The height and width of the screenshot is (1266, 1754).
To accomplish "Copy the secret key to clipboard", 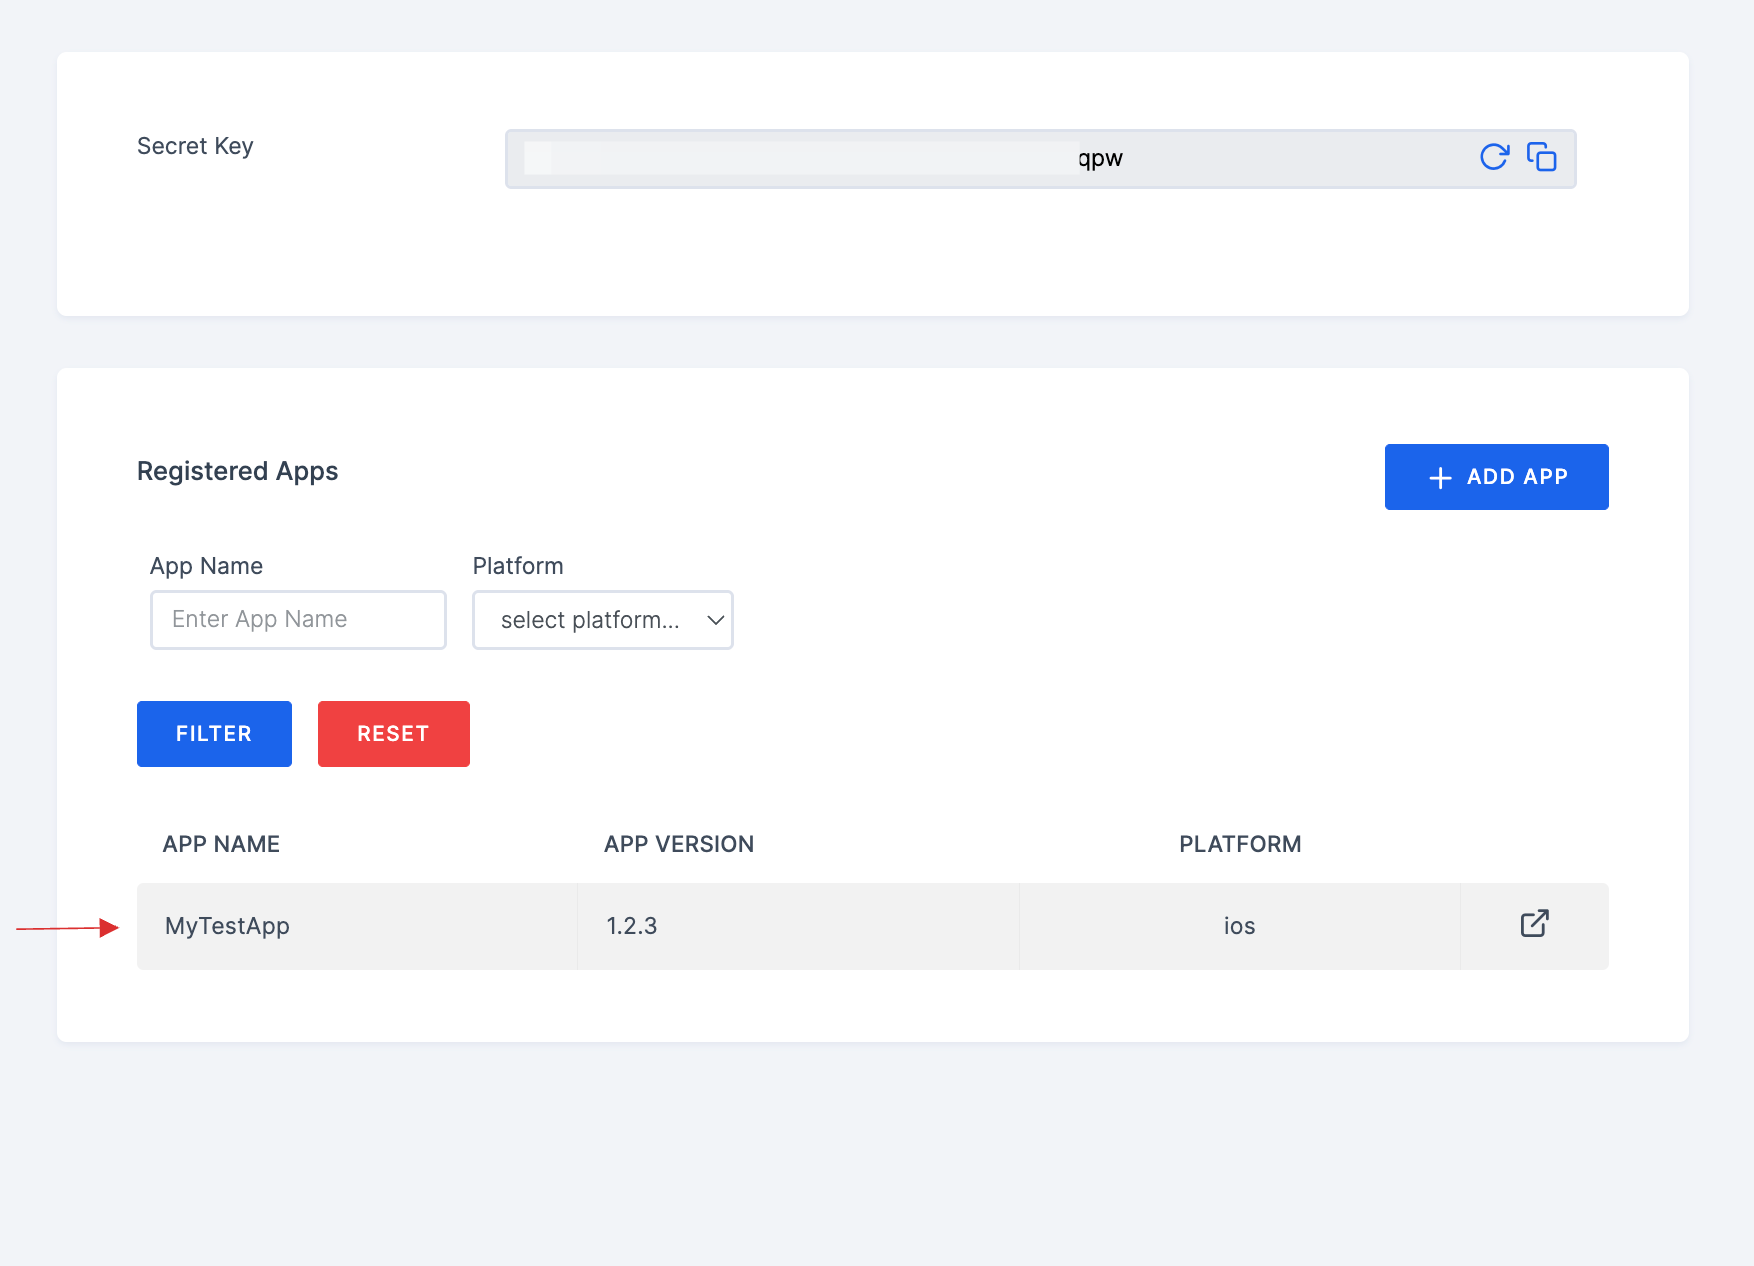I will point(1541,157).
